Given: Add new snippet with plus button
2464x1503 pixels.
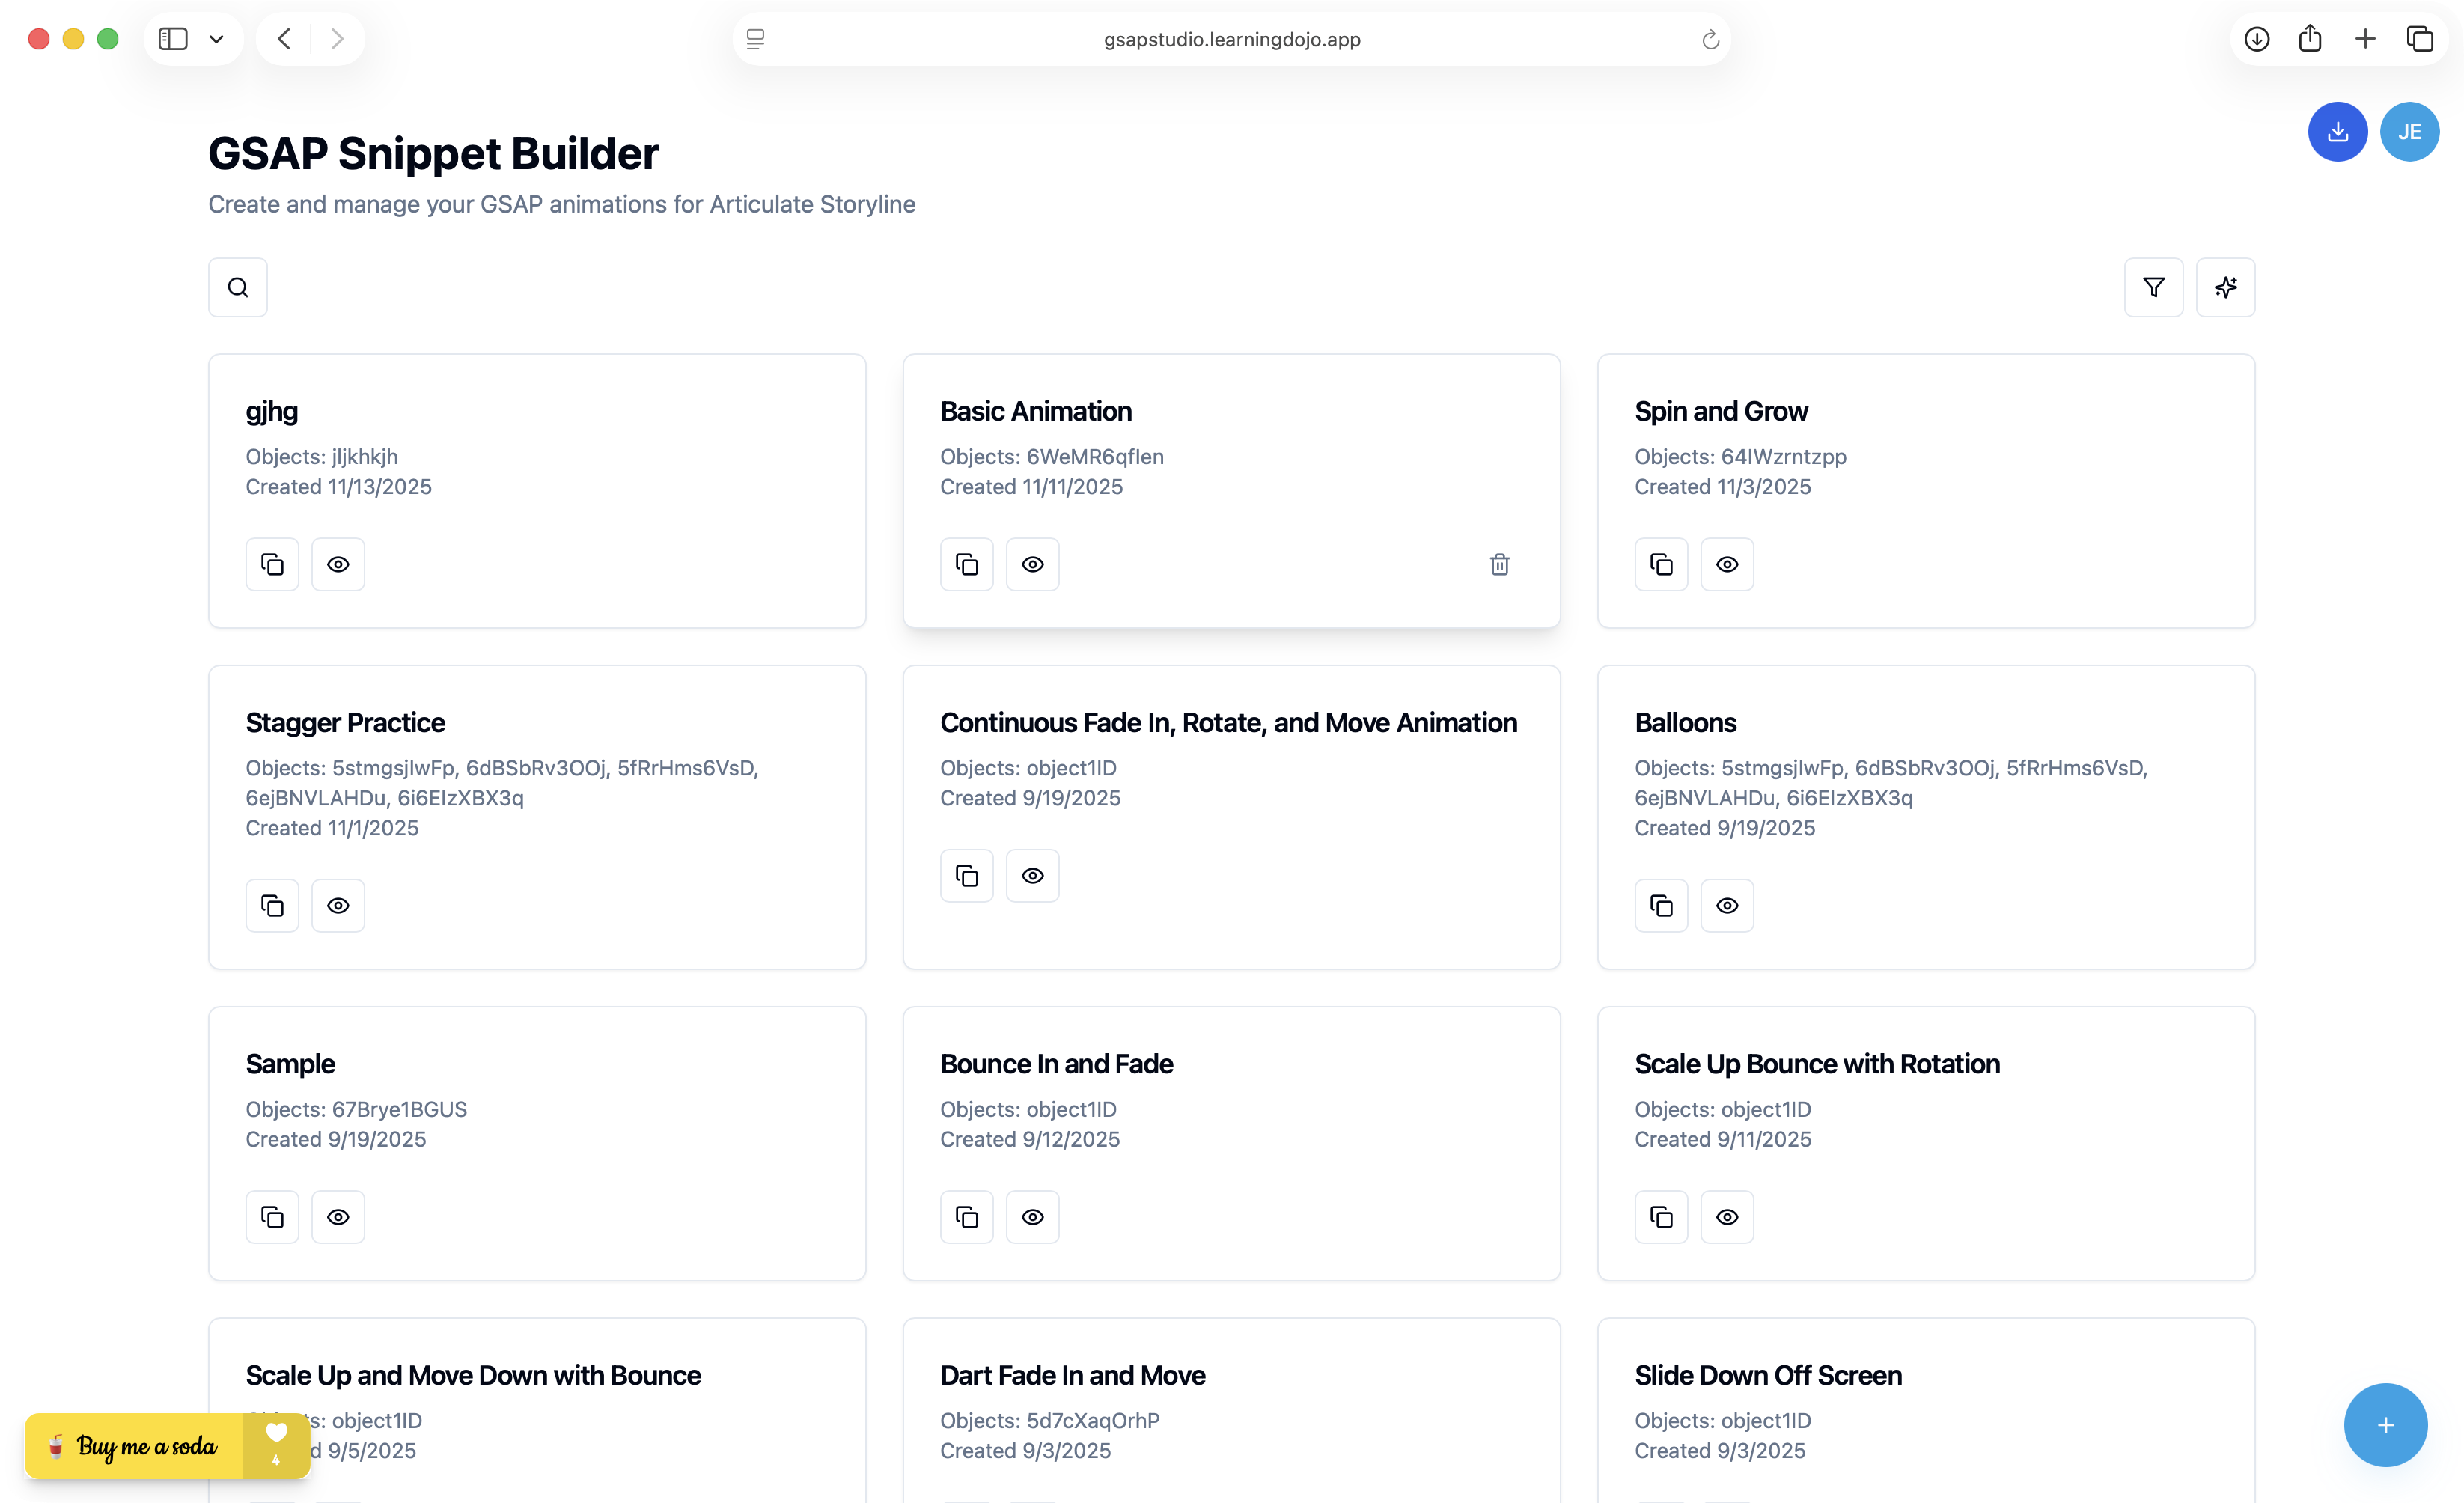Looking at the screenshot, I should pyautogui.click(x=2385, y=1425).
